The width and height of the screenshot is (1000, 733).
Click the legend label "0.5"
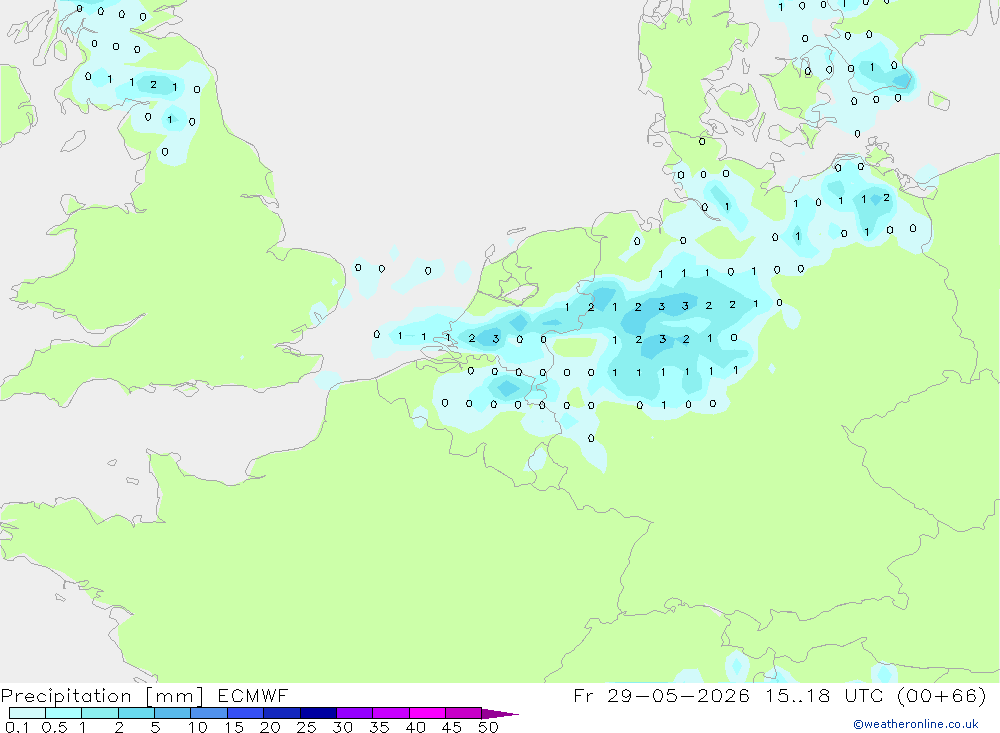tap(54, 727)
